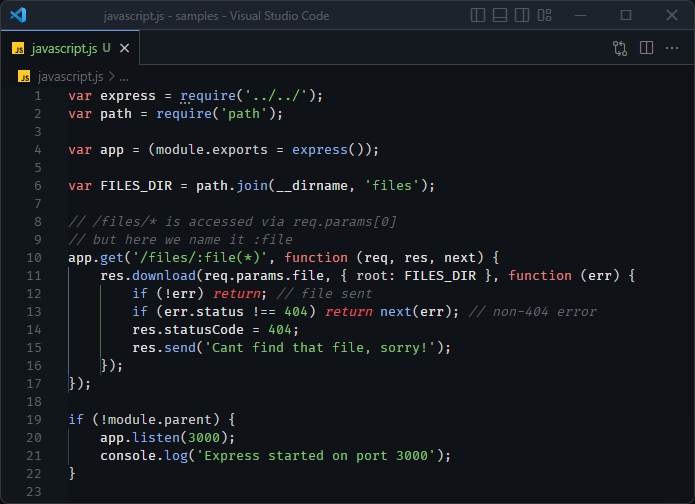Click 'require' with the hint dots on line 1
Image resolution: width=695 pixels, height=504 pixels.
coord(208,96)
